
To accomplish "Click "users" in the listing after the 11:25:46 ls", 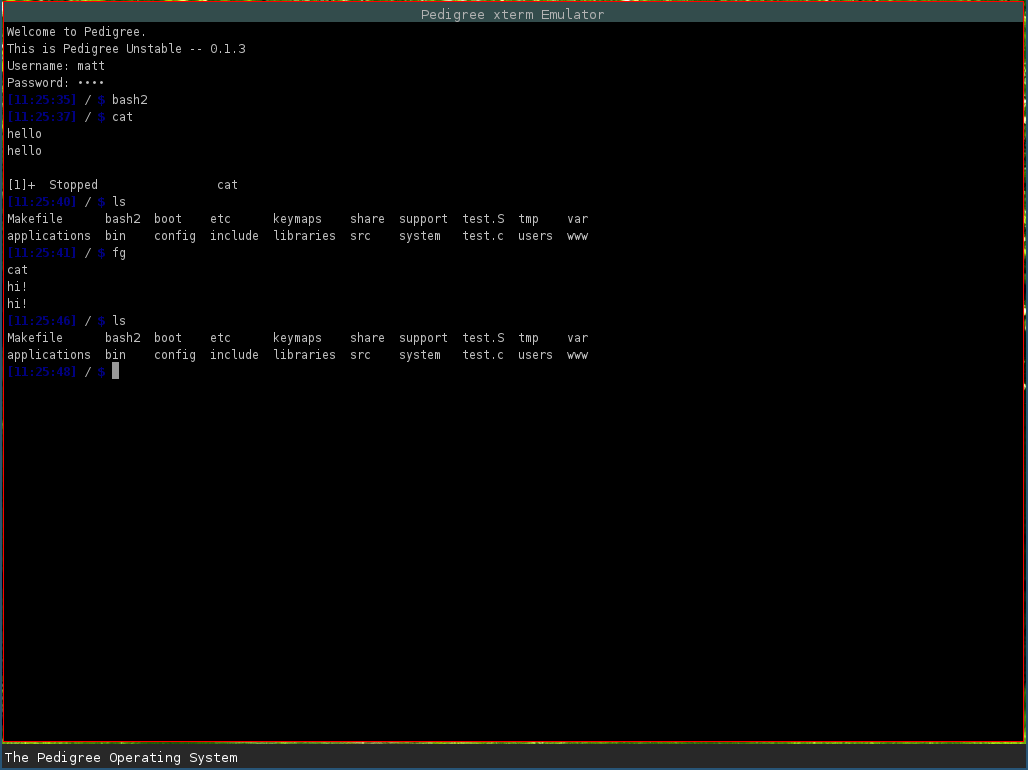I will [x=536, y=355].
